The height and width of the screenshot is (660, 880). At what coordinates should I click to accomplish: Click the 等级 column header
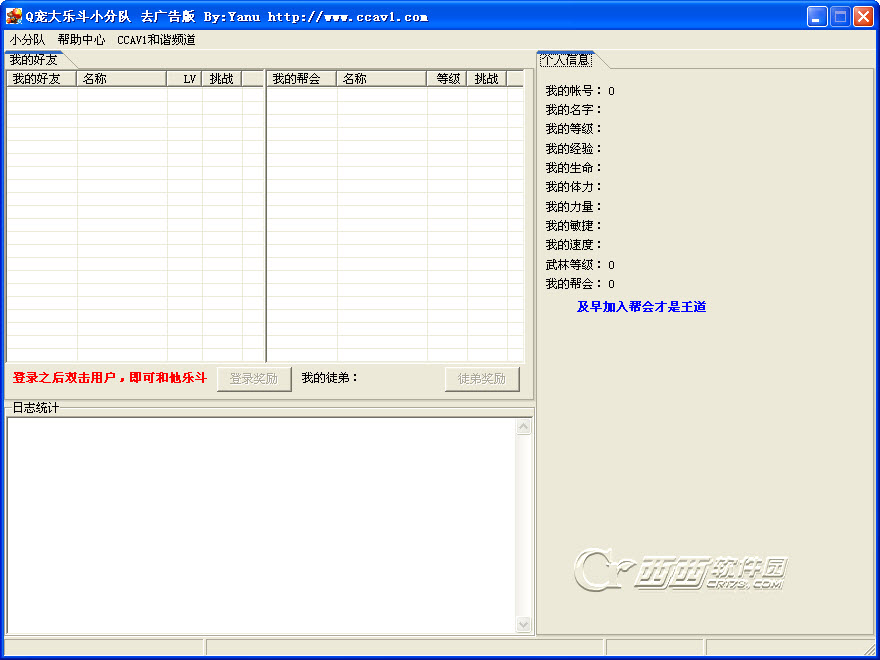pos(447,79)
